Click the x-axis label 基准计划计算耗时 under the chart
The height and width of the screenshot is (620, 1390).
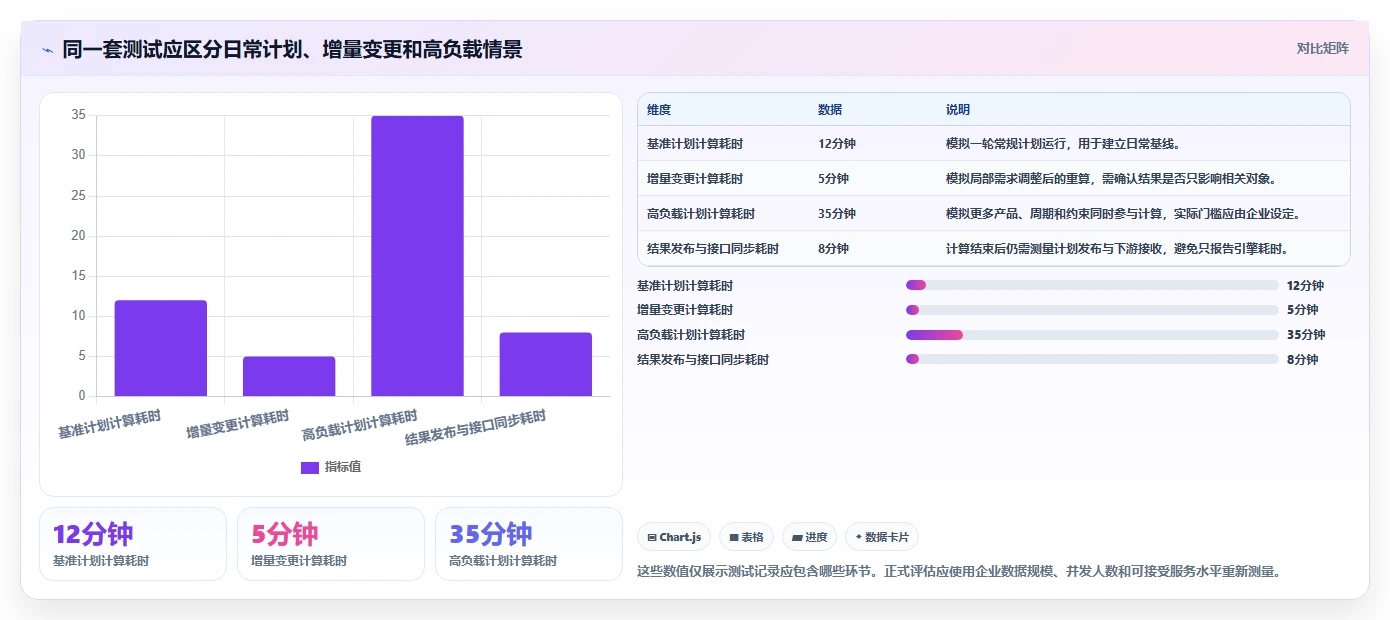coord(109,424)
